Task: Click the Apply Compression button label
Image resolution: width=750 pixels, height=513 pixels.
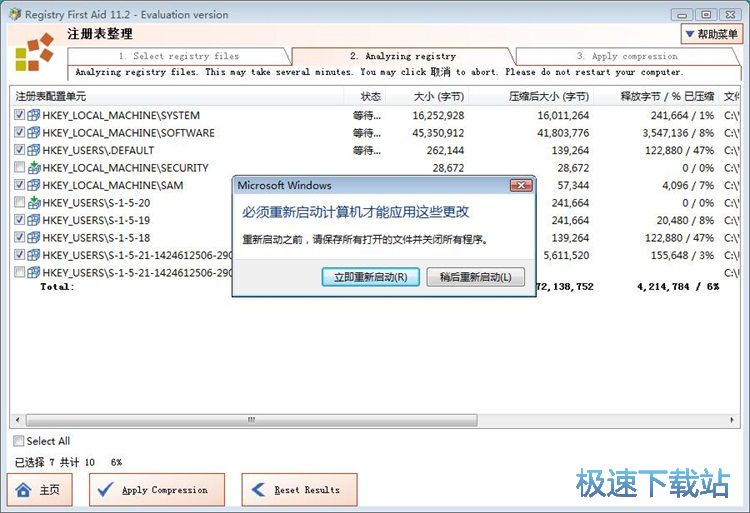Action: [165, 490]
